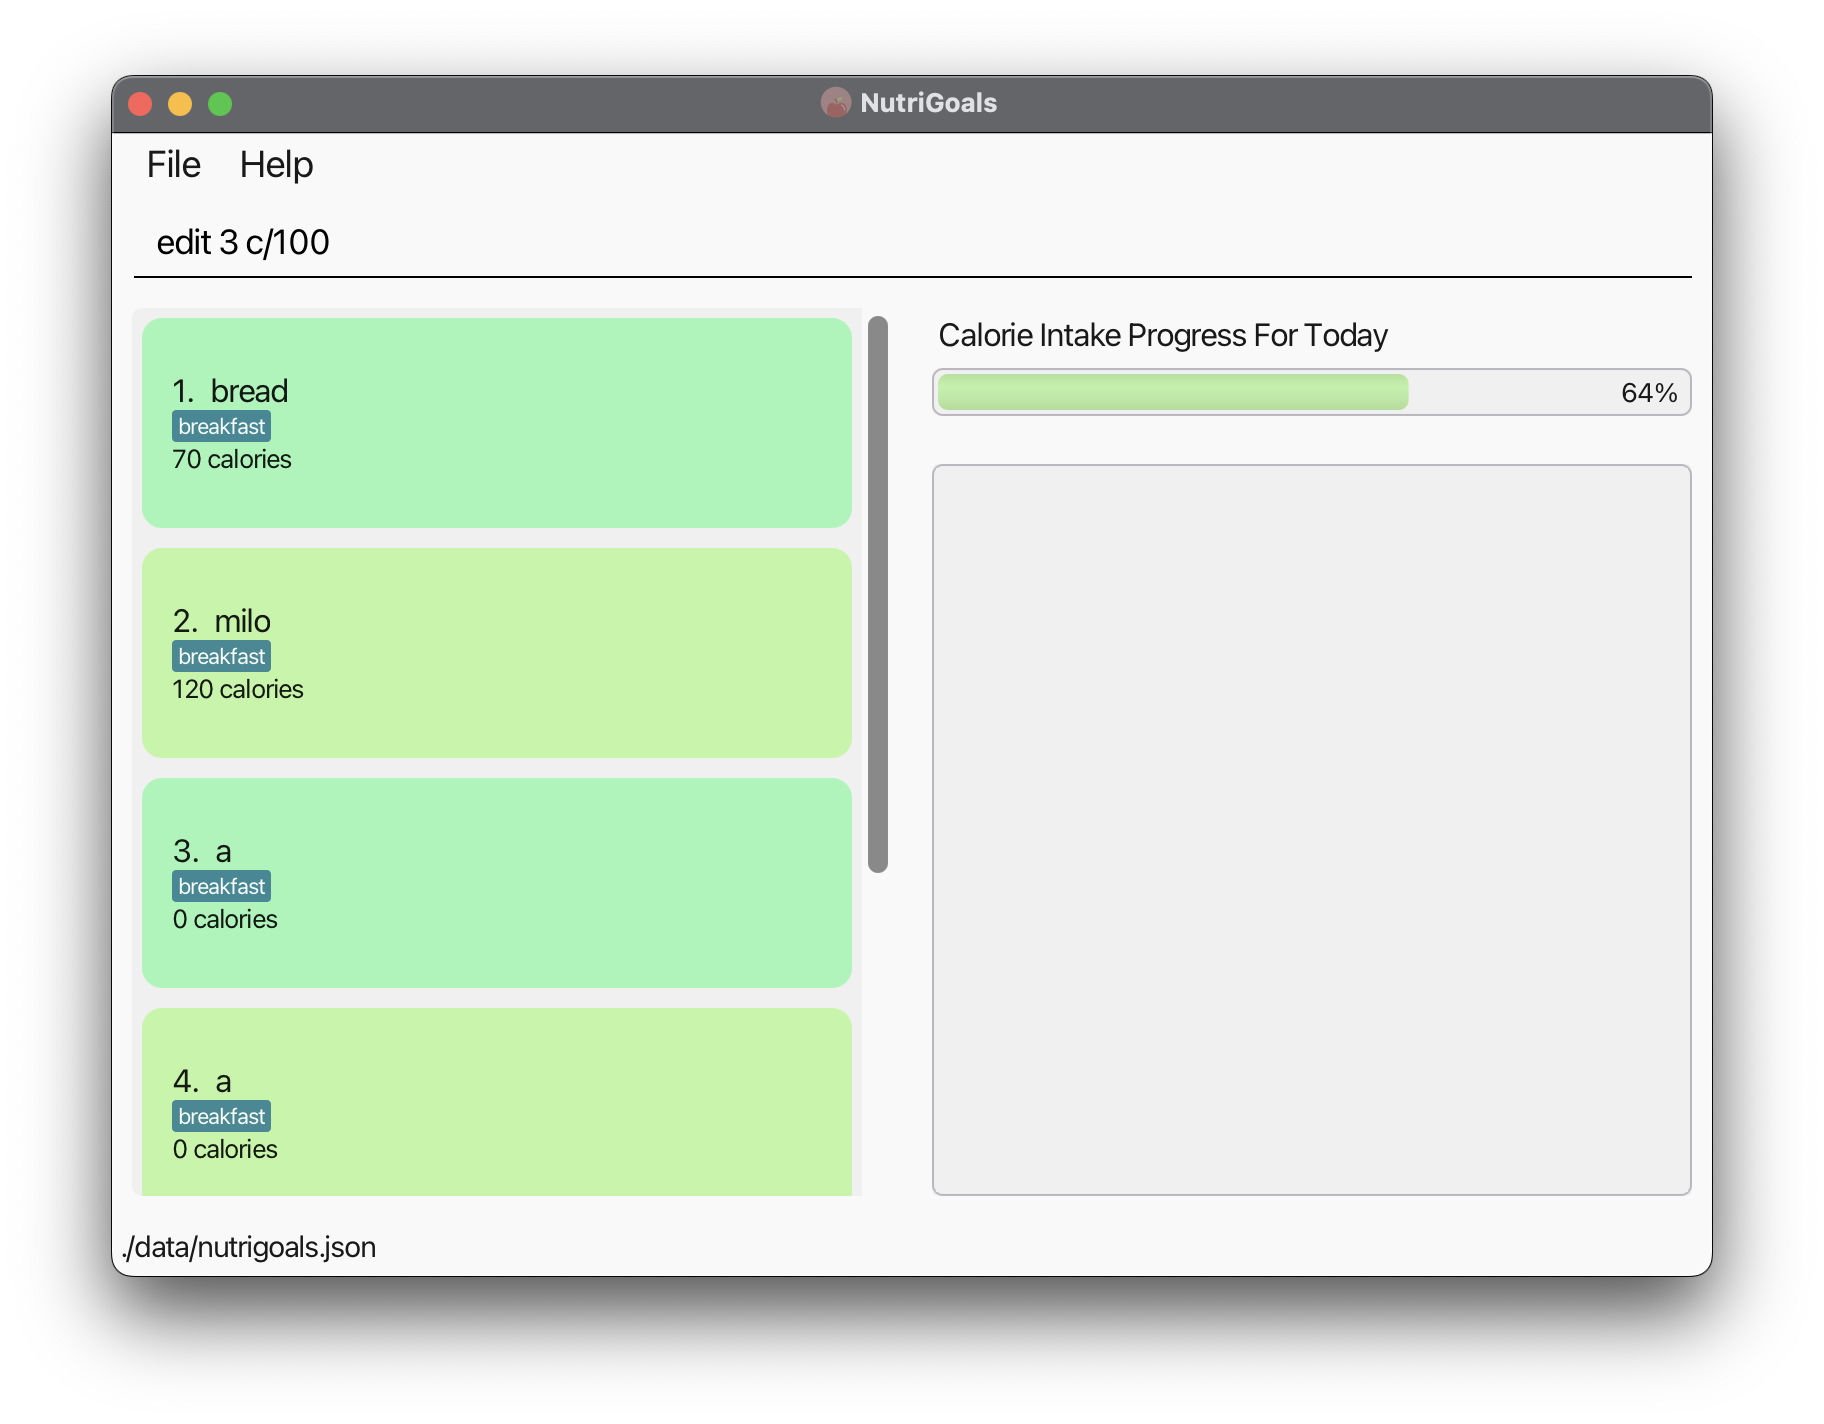This screenshot has height=1424, width=1824.
Task: Open the File menu
Action: tap(173, 164)
